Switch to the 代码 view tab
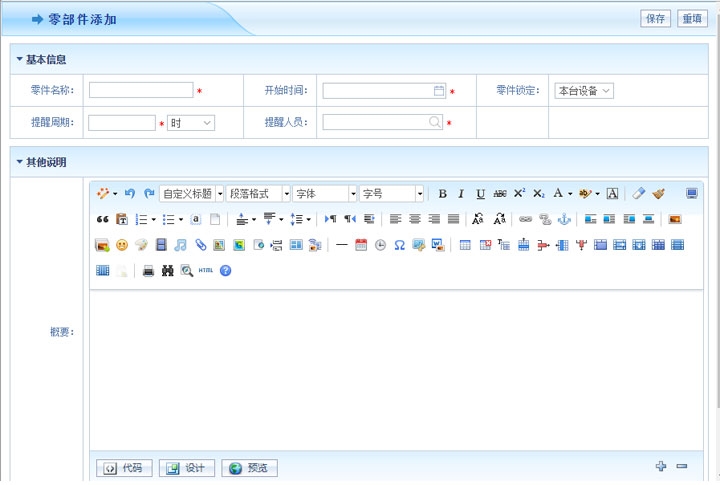The image size is (720, 485). [125, 468]
